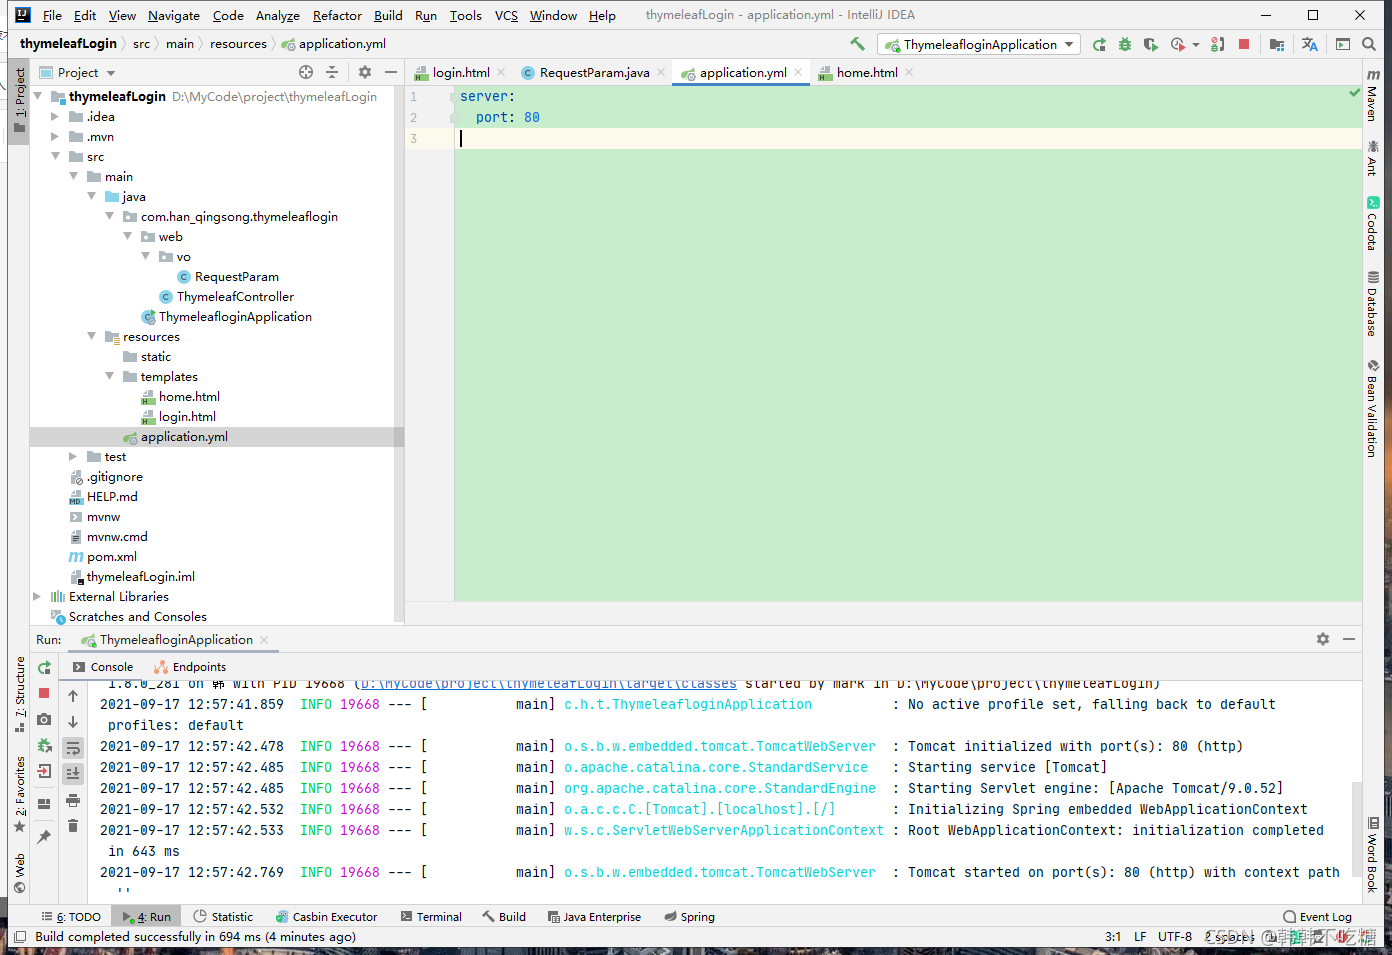Switch to RequestParam.java editor tab
Screen dimensions: 1392x955
[594, 72]
